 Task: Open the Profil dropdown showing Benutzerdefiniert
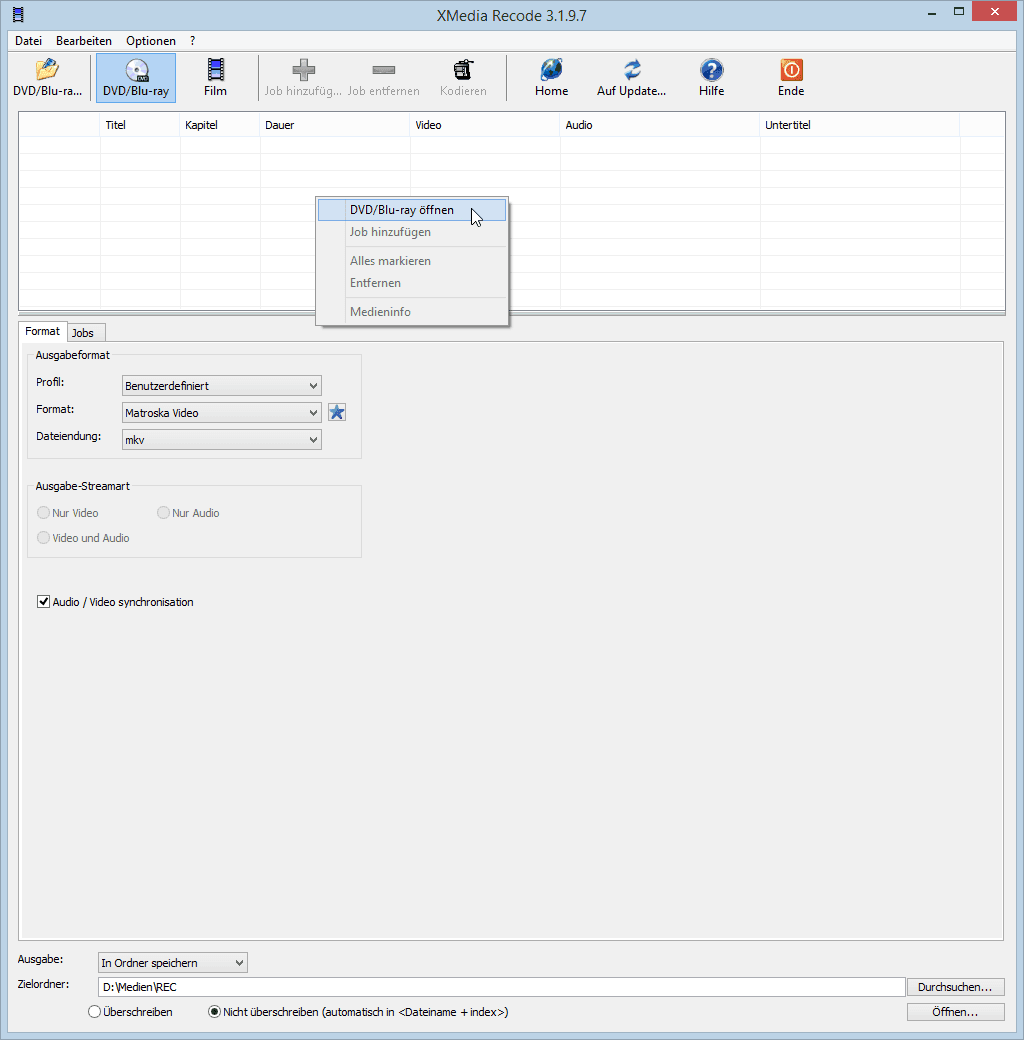coord(222,386)
